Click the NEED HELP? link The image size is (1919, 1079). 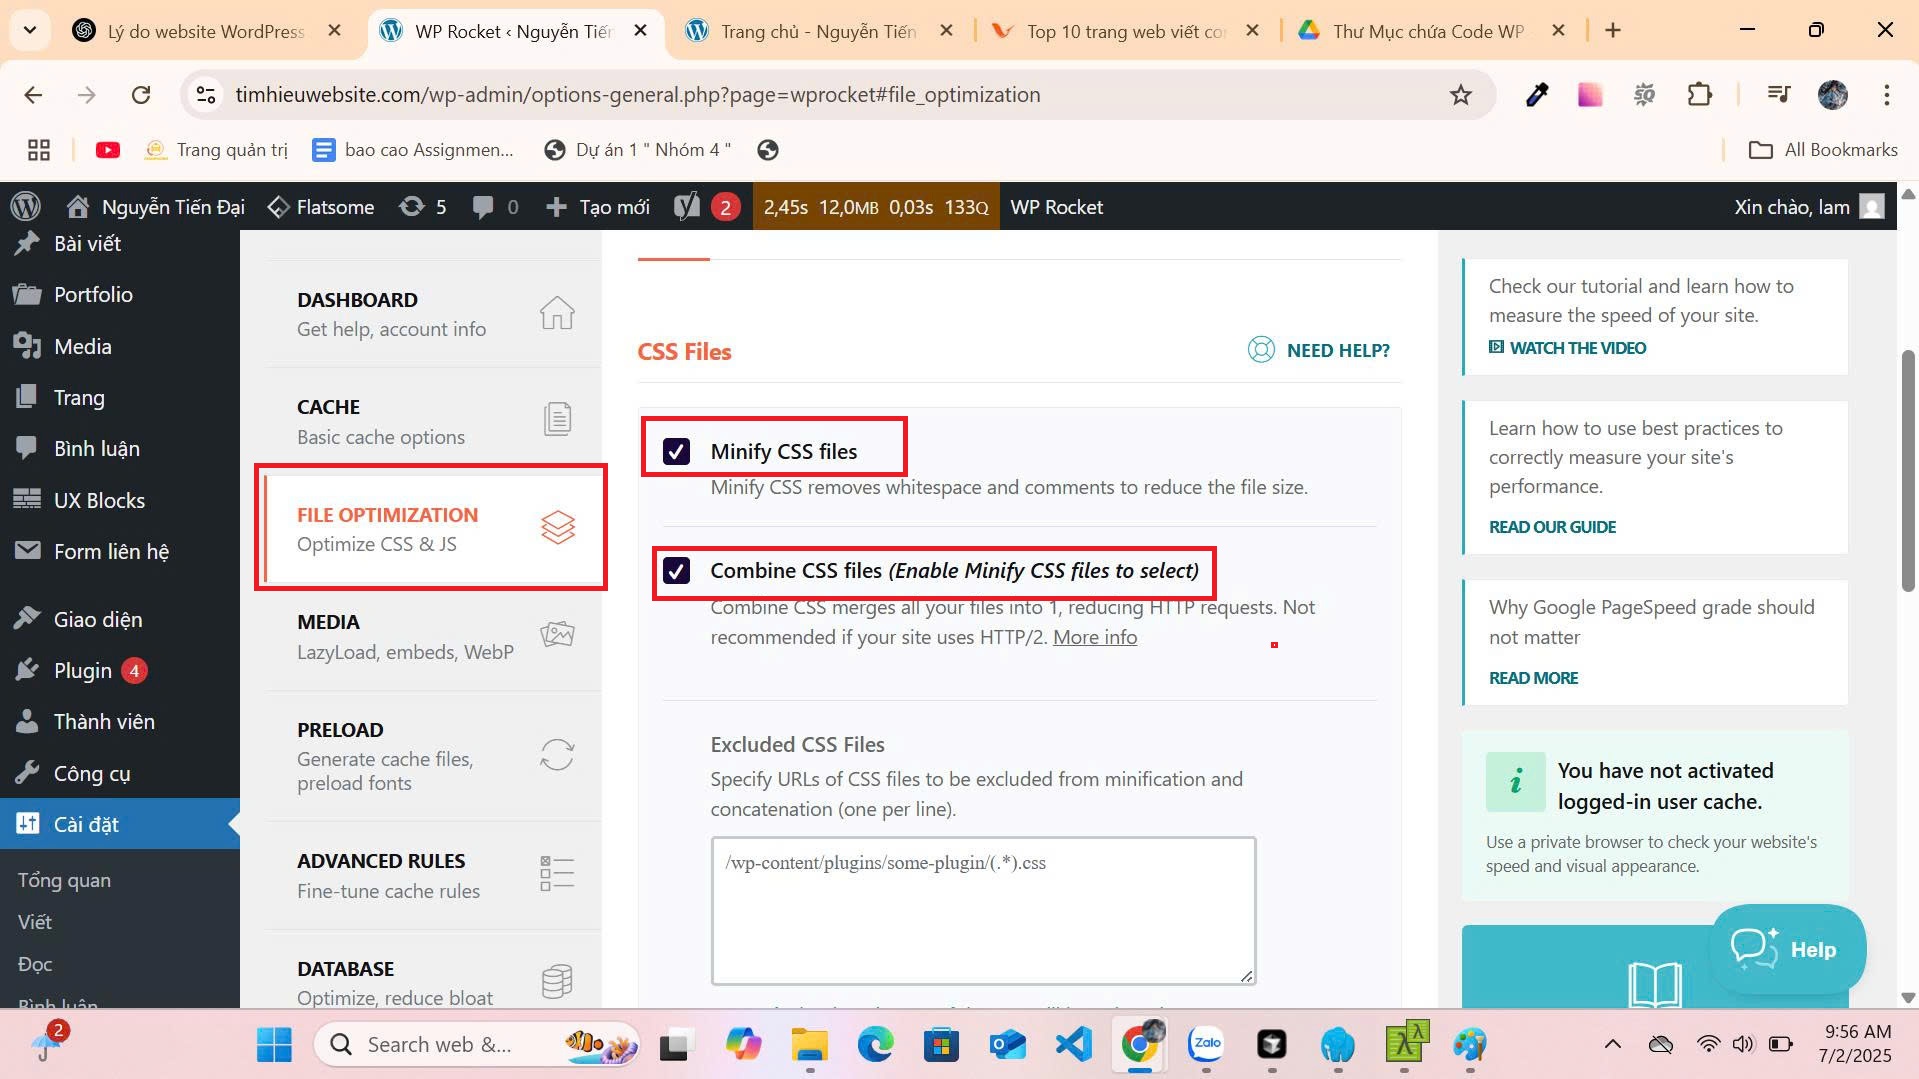[x=1338, y=350]
